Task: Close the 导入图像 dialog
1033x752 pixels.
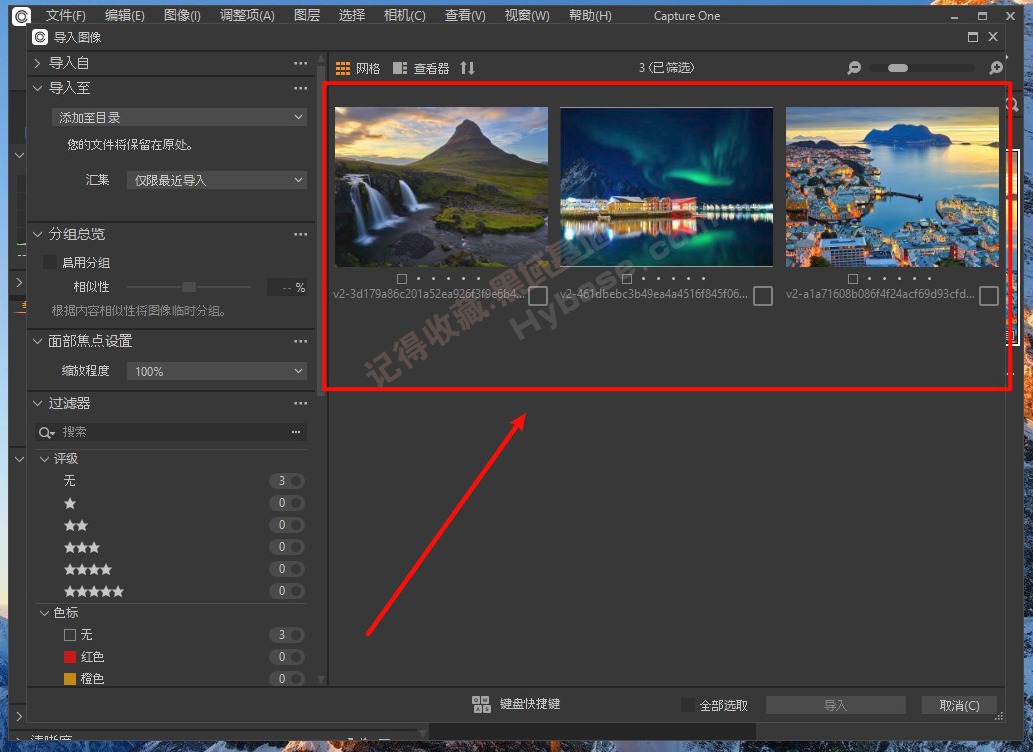Action: [x=993, y=37]
